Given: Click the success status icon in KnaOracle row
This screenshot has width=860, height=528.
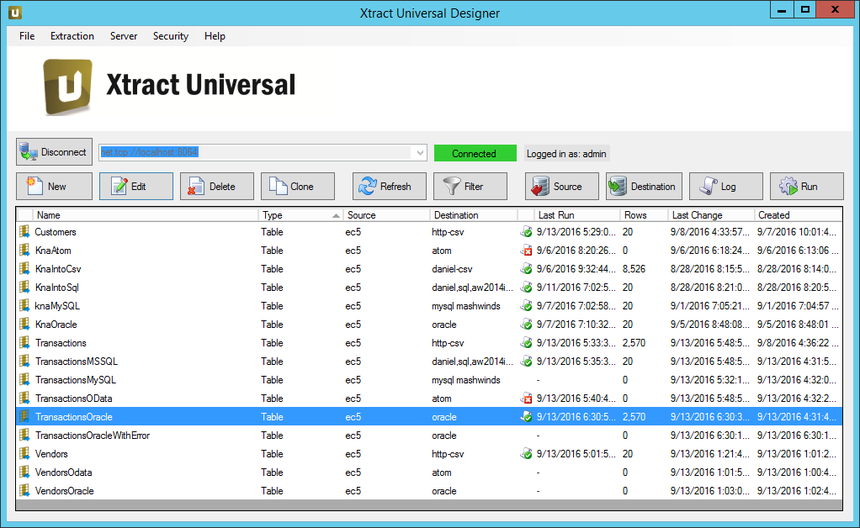Looking at the screenshot, I should [x=527, y=324].
